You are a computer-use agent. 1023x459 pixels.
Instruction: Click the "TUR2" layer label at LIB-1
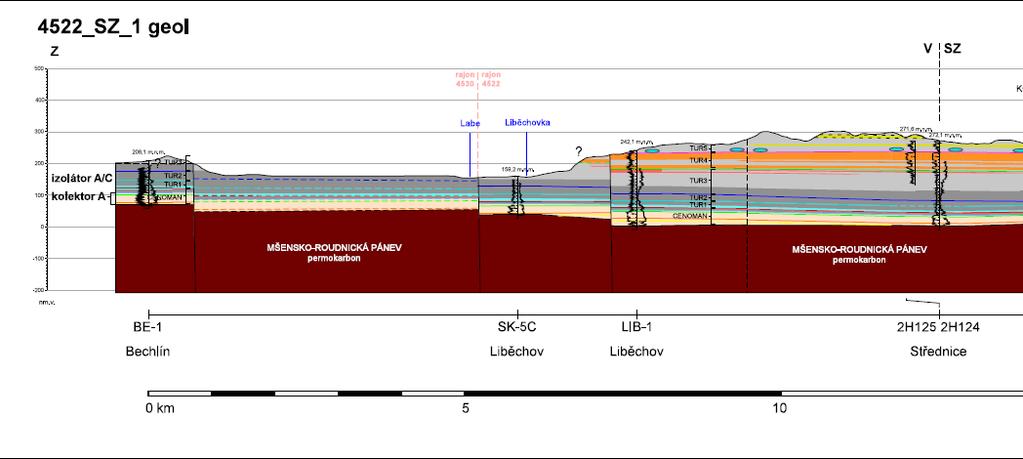pyautogui.click(x=698, y=197)
